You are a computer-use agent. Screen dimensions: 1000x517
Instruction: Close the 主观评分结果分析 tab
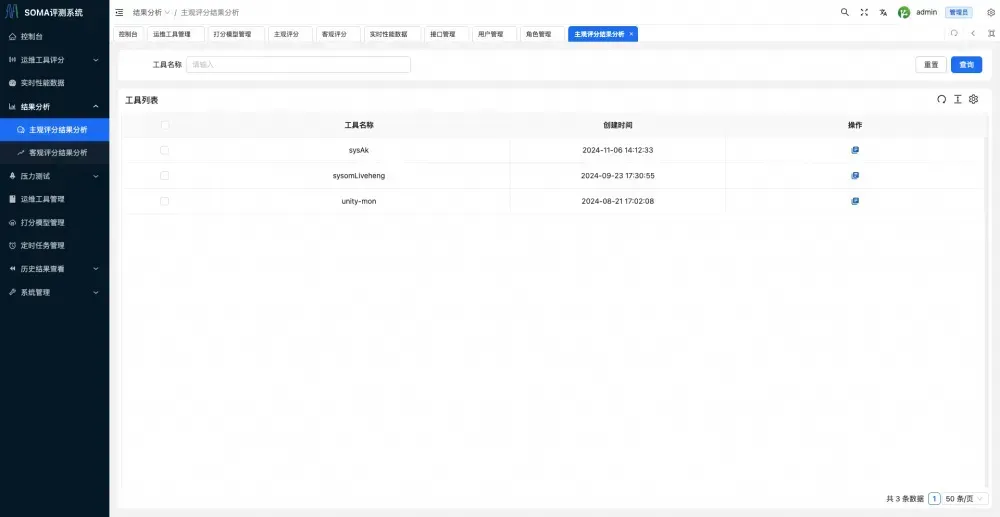631,34
